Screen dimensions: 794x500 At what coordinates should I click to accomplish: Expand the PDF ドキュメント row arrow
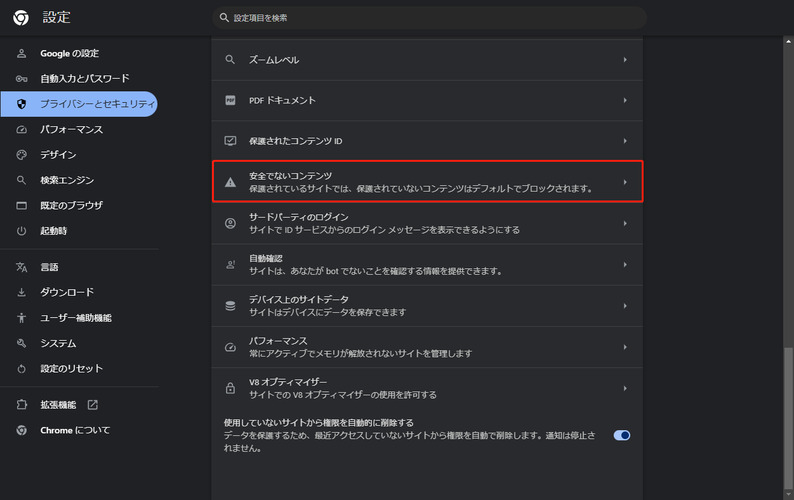[x=625, y=100]
